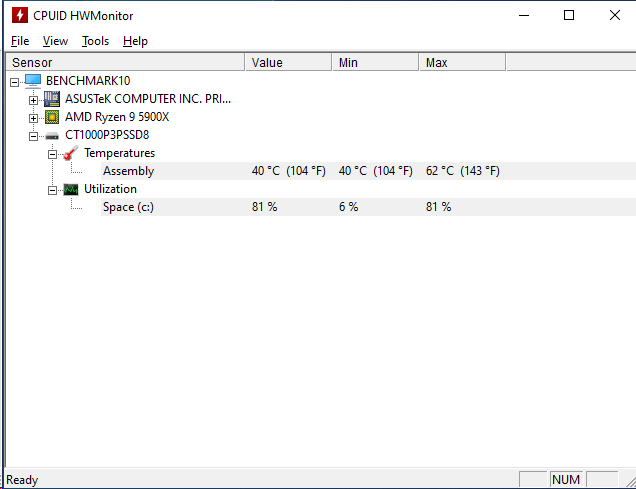The height and width of the screenshot is (489, 636).
Task: Open the Tools menu
Action: [x=95, y=41]
